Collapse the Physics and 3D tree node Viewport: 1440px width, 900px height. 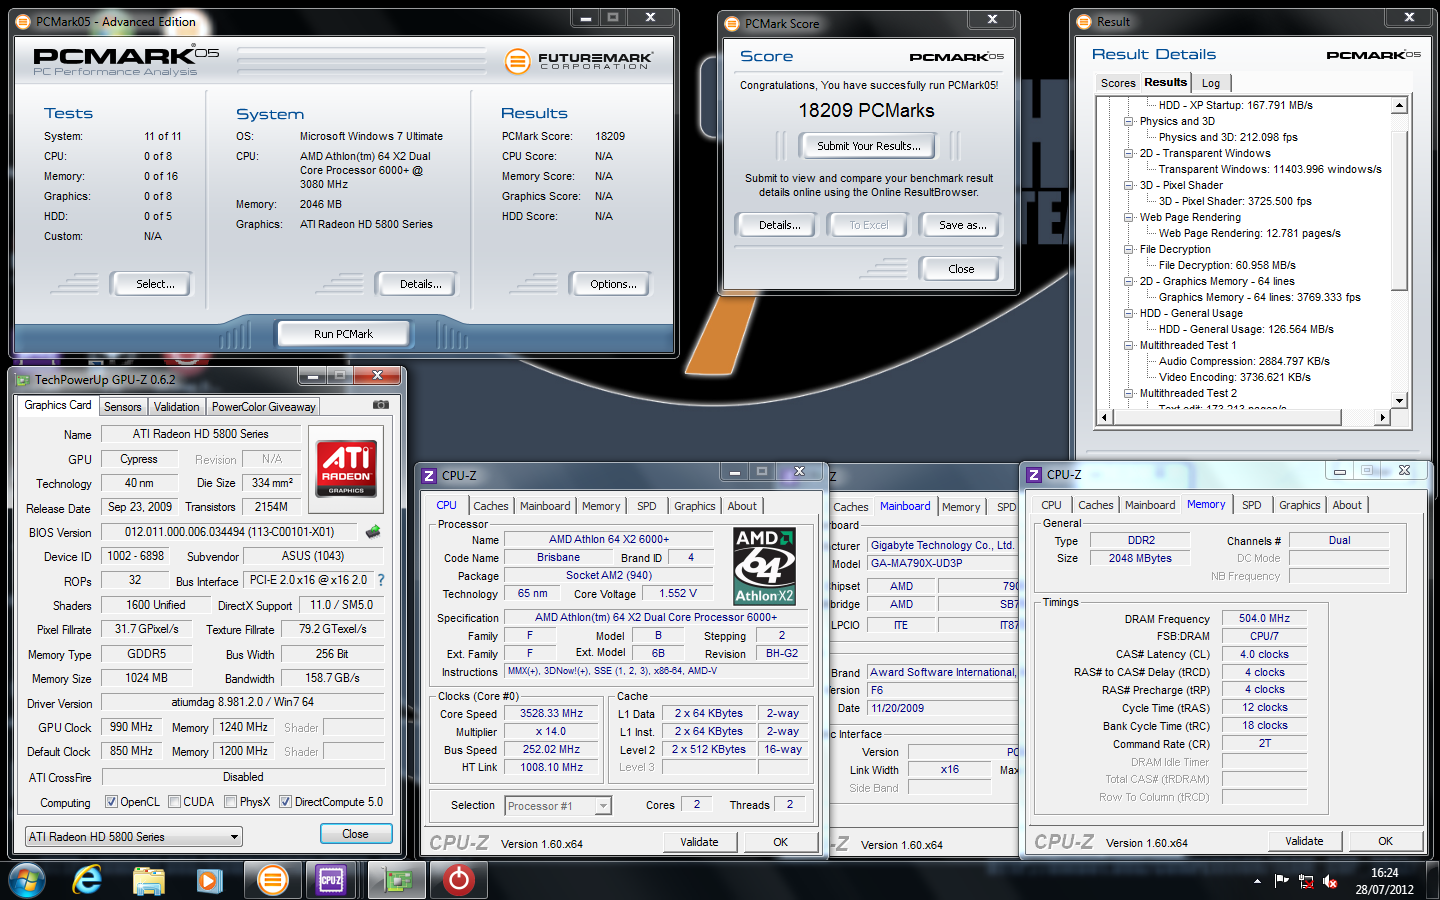1129,121
